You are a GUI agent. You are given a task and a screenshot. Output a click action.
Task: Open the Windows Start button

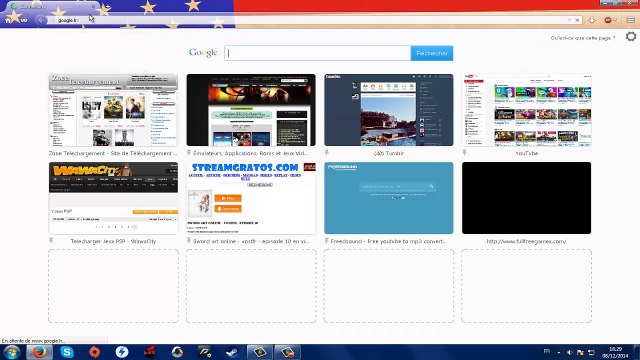click(x=11, y=352)
